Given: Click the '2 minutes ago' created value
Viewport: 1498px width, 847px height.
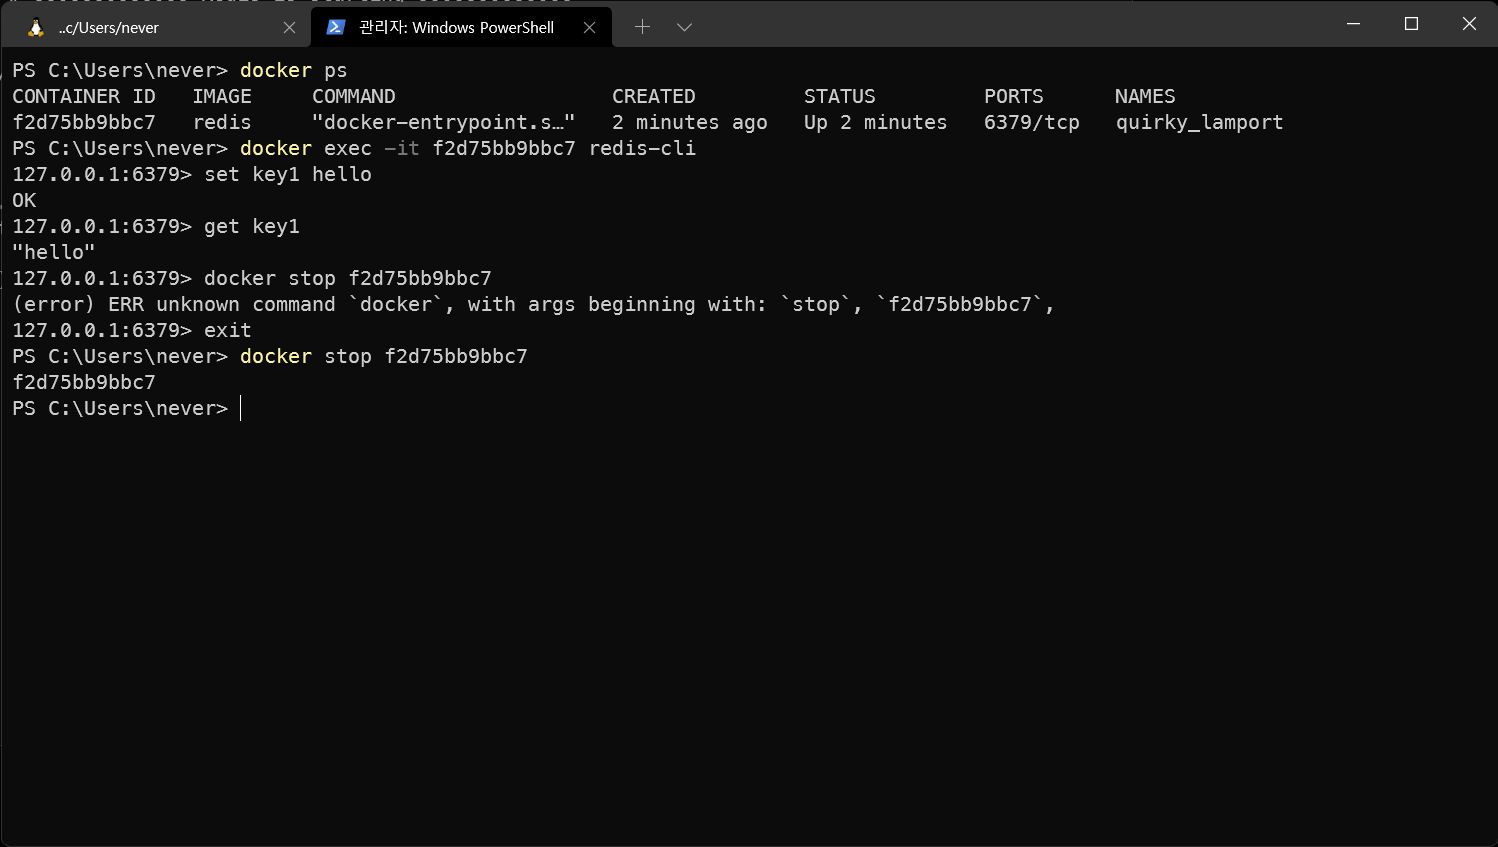Looking at the screenshot, I should click(690, 122).
